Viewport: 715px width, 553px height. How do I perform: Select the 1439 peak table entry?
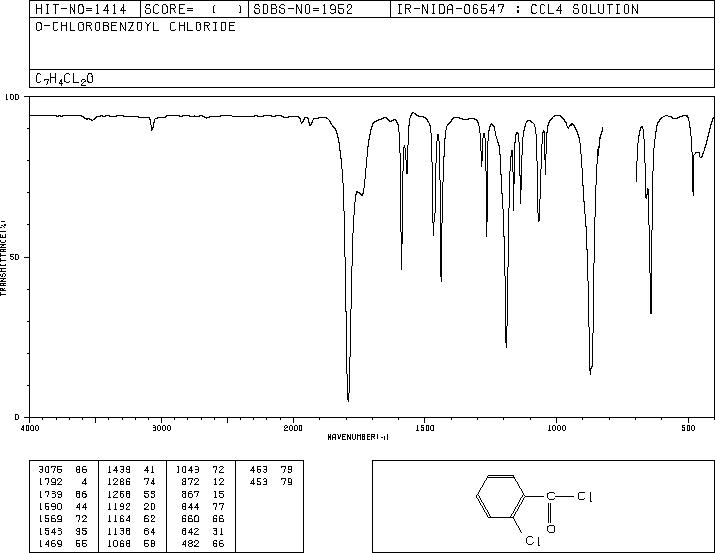click(x=119, y=470)
